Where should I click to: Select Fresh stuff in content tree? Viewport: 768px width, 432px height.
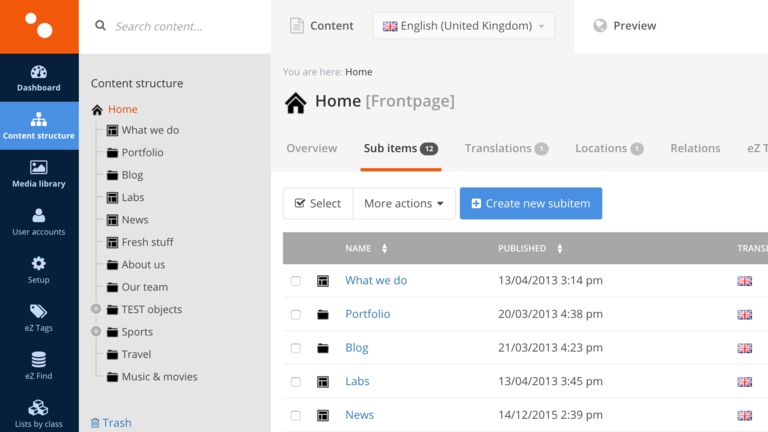[147, 242]
